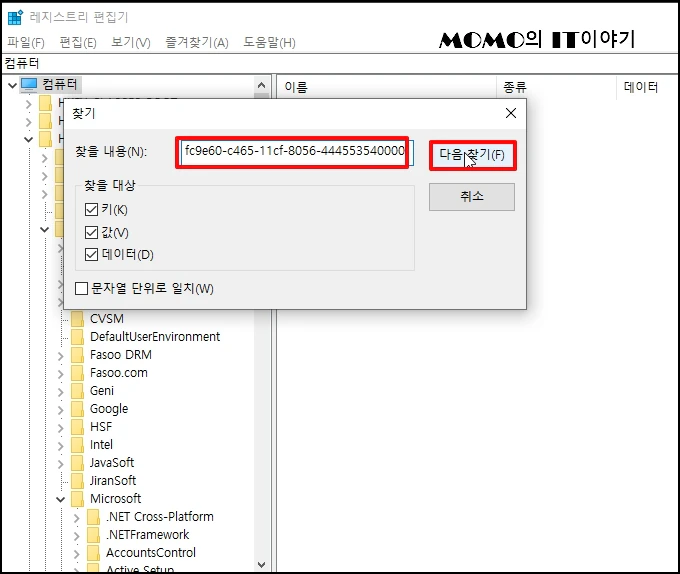The height and width of the screenshot is (574, 680).
Task: Expand the HSF key
Action: [61, 428]
